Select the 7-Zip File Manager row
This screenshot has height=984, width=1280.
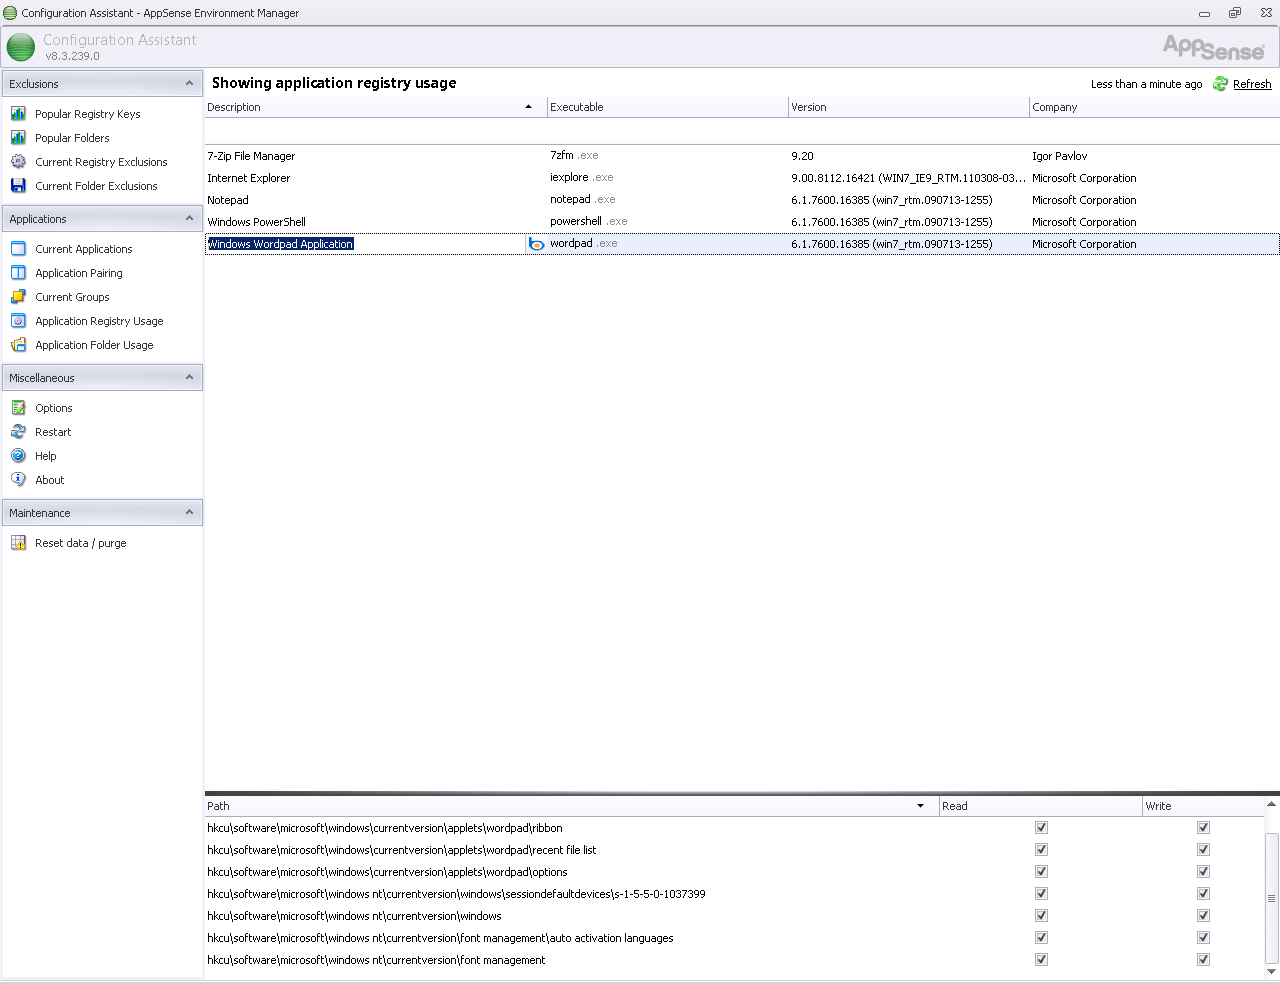742,156
